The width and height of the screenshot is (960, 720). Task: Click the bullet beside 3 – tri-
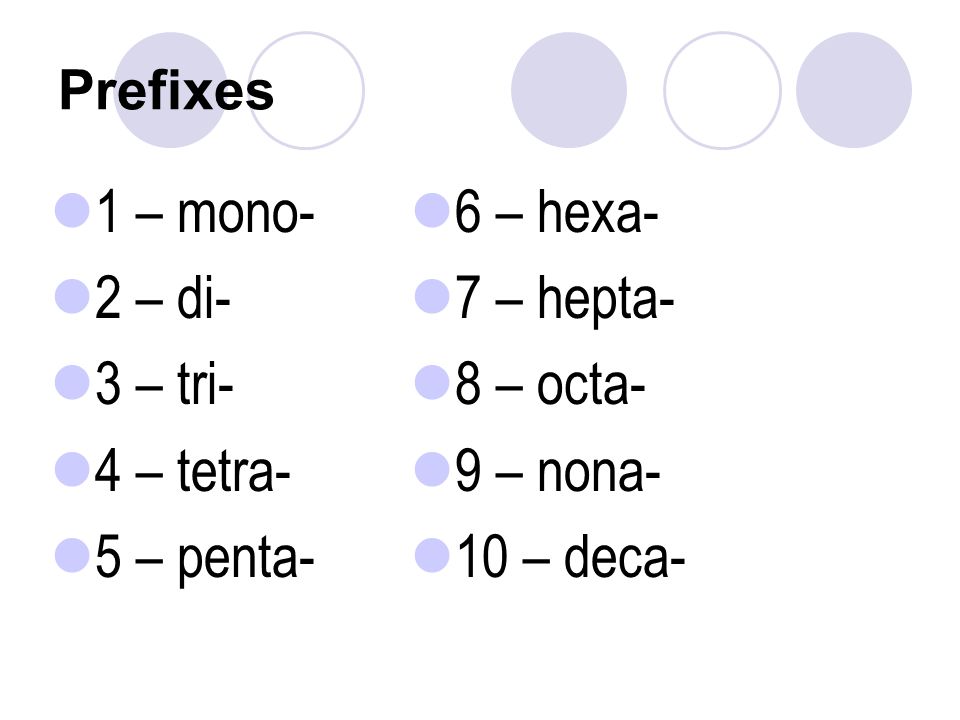pyautogui.click(x=72, y=383)
